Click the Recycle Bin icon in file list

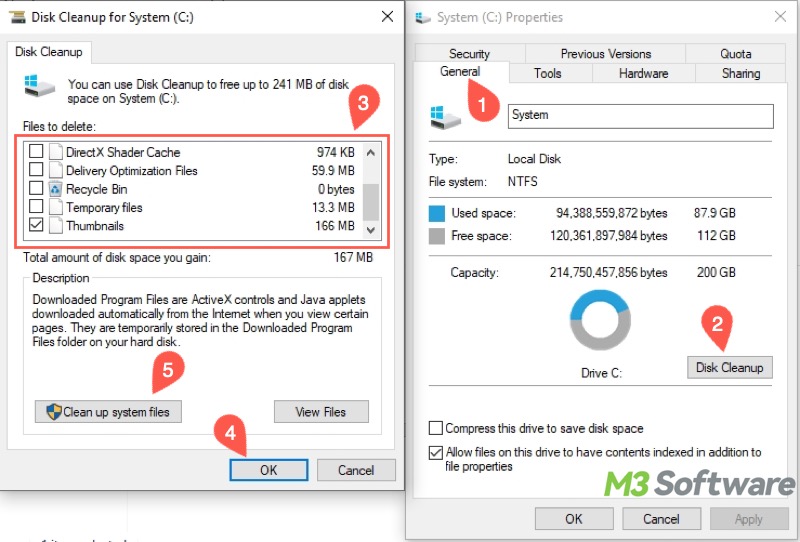point(56,189)
